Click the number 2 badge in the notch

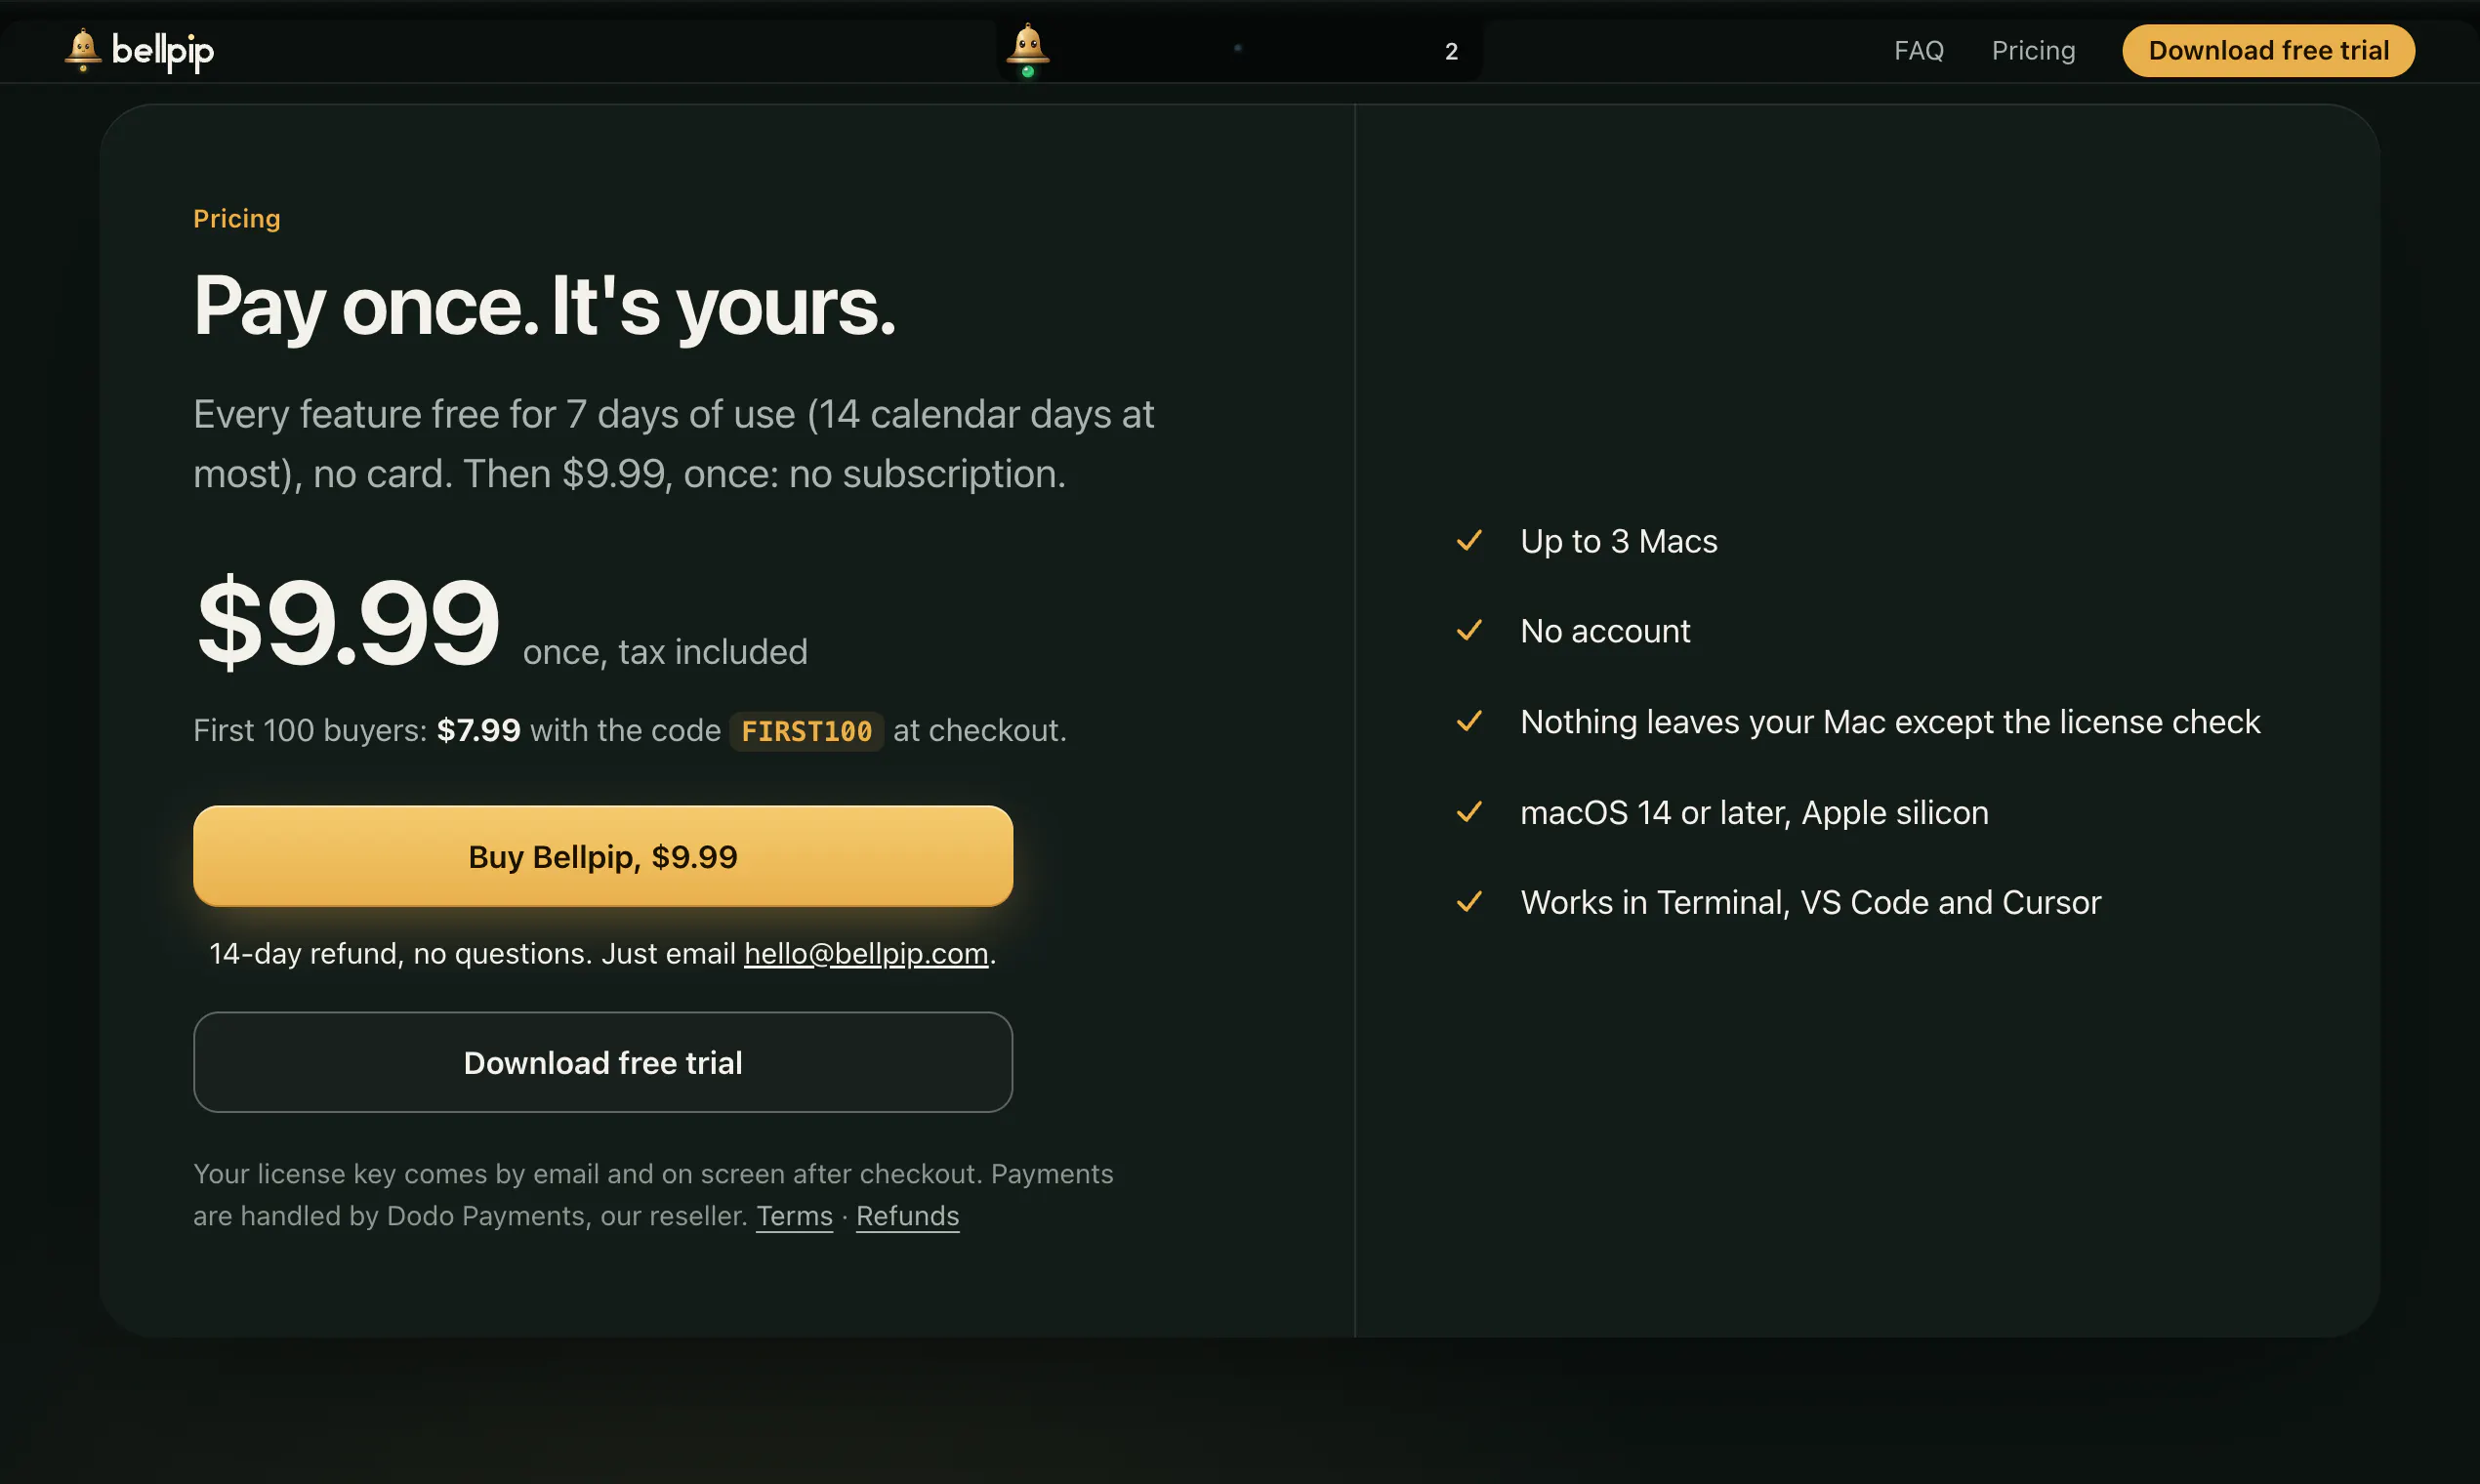(x=1451, y=51)
